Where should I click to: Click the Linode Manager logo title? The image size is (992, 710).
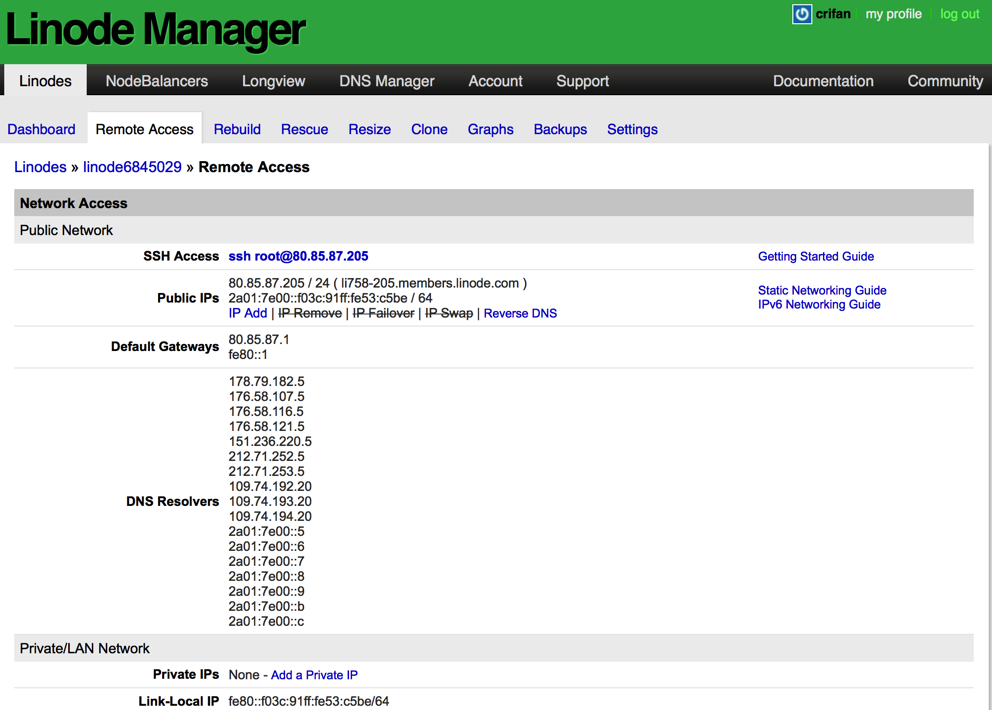tap(156, 30)
